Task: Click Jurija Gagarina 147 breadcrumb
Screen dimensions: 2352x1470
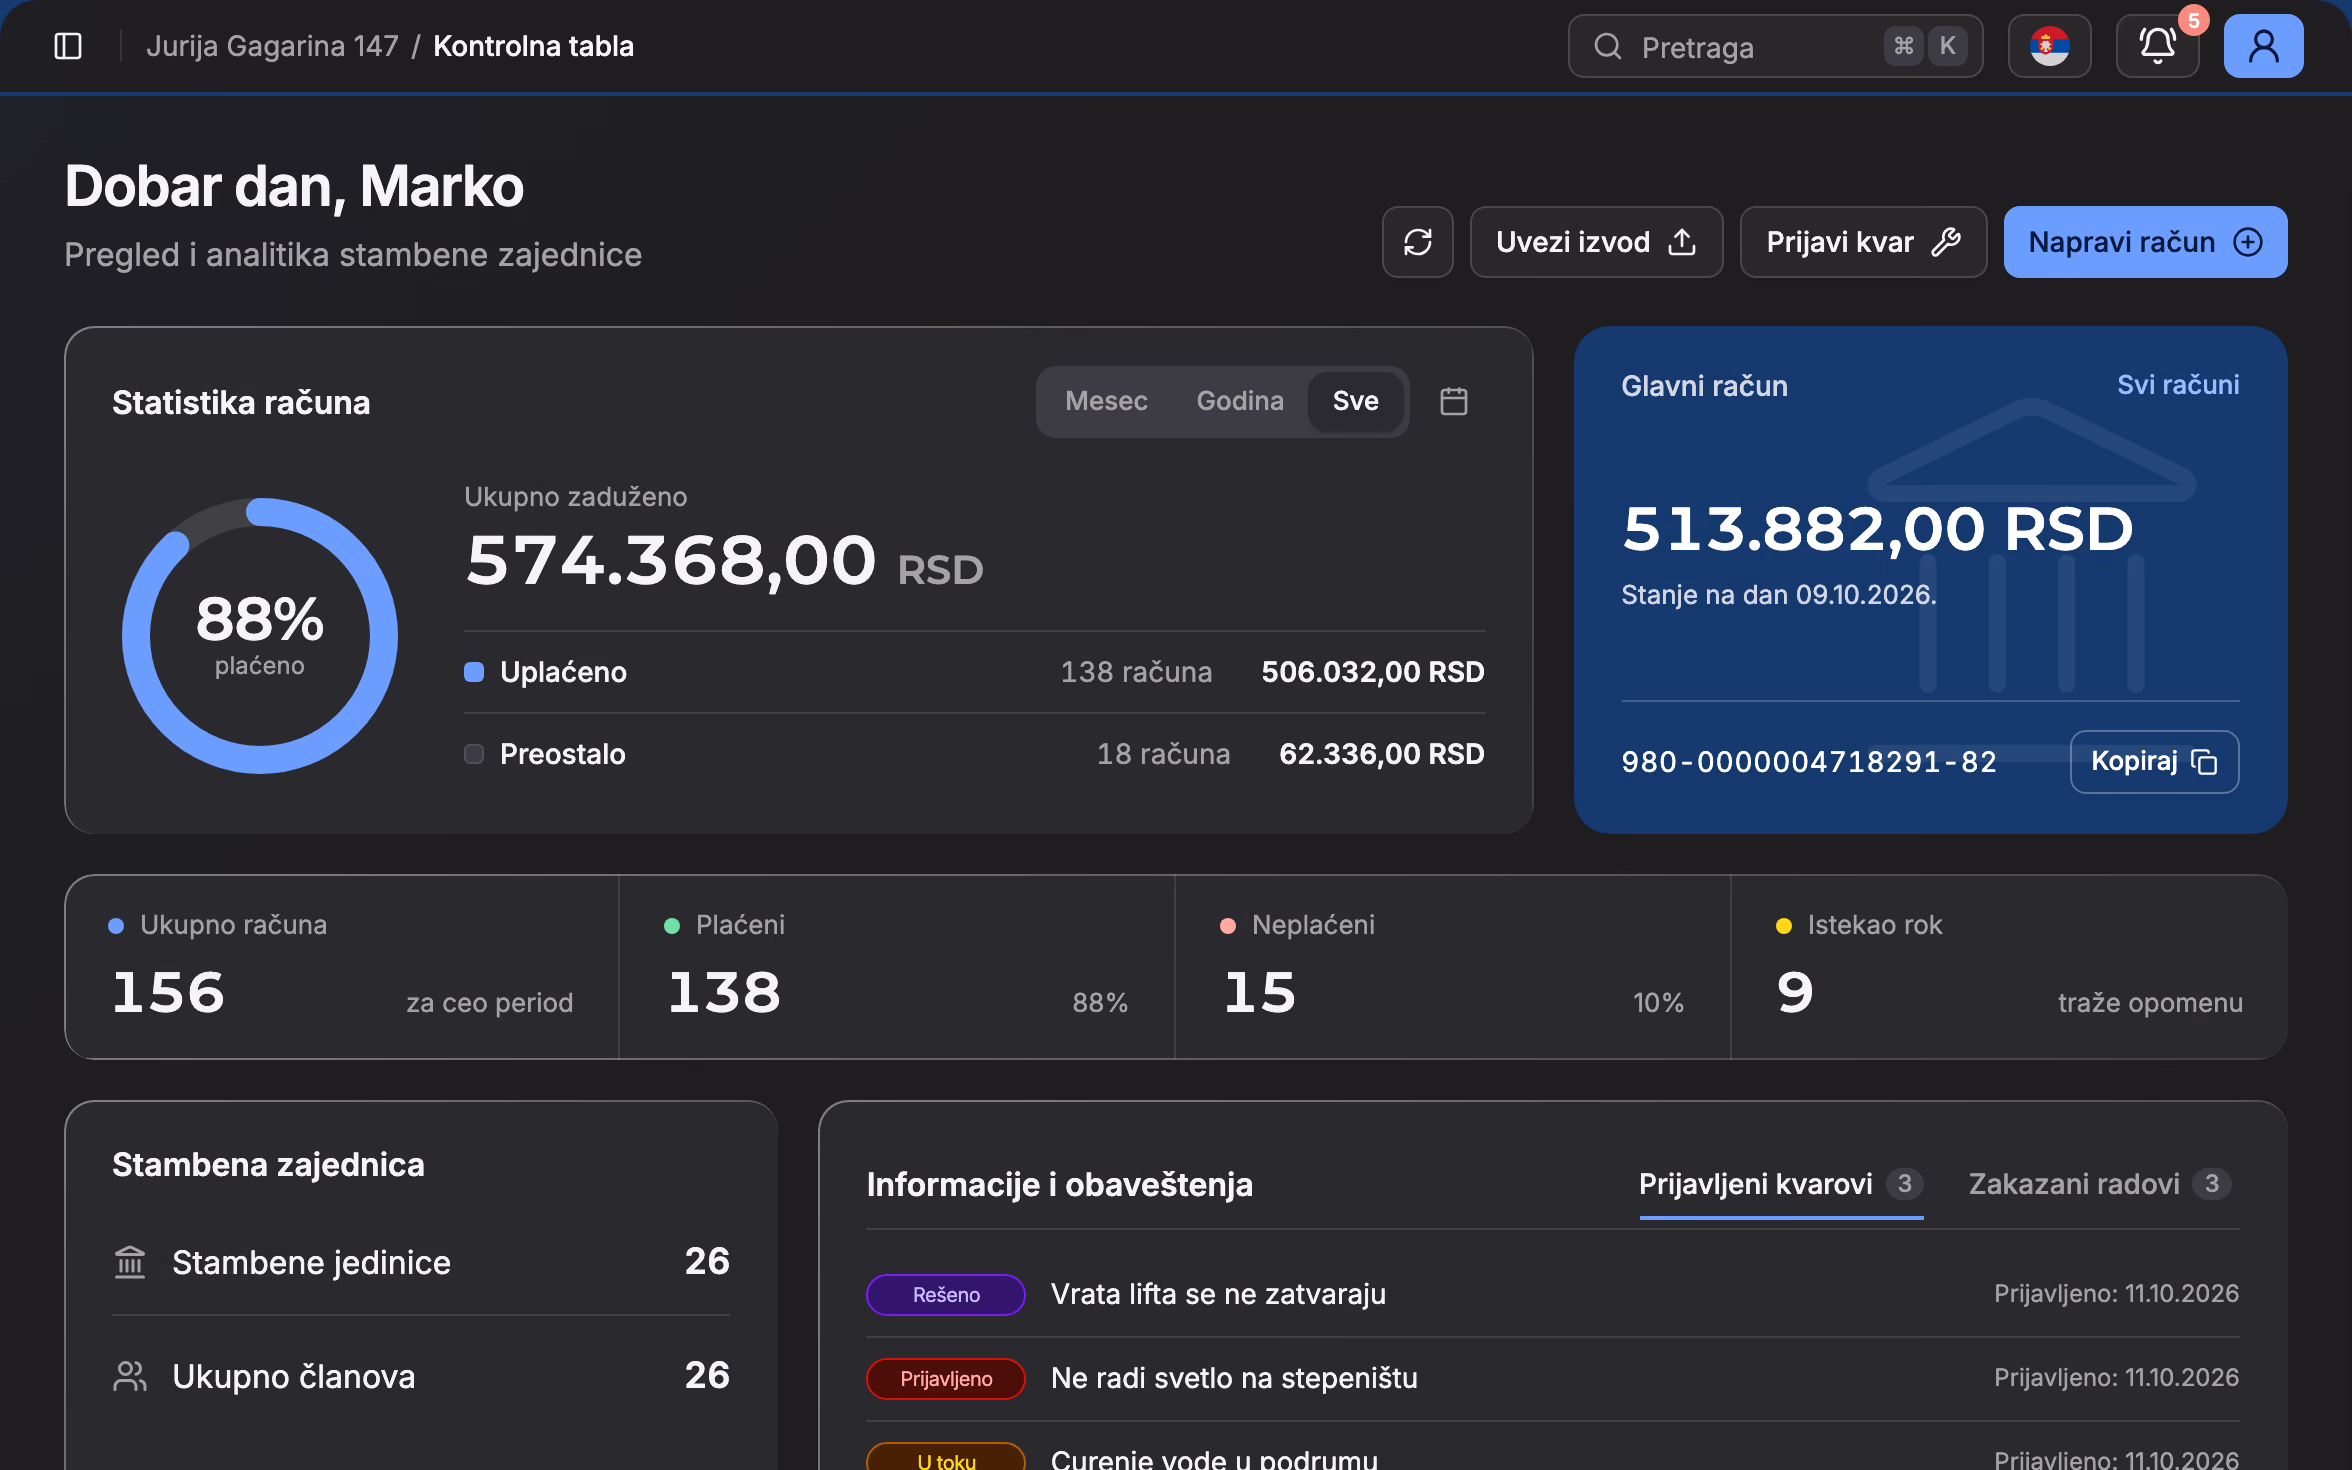Action: tap(272, 46)
